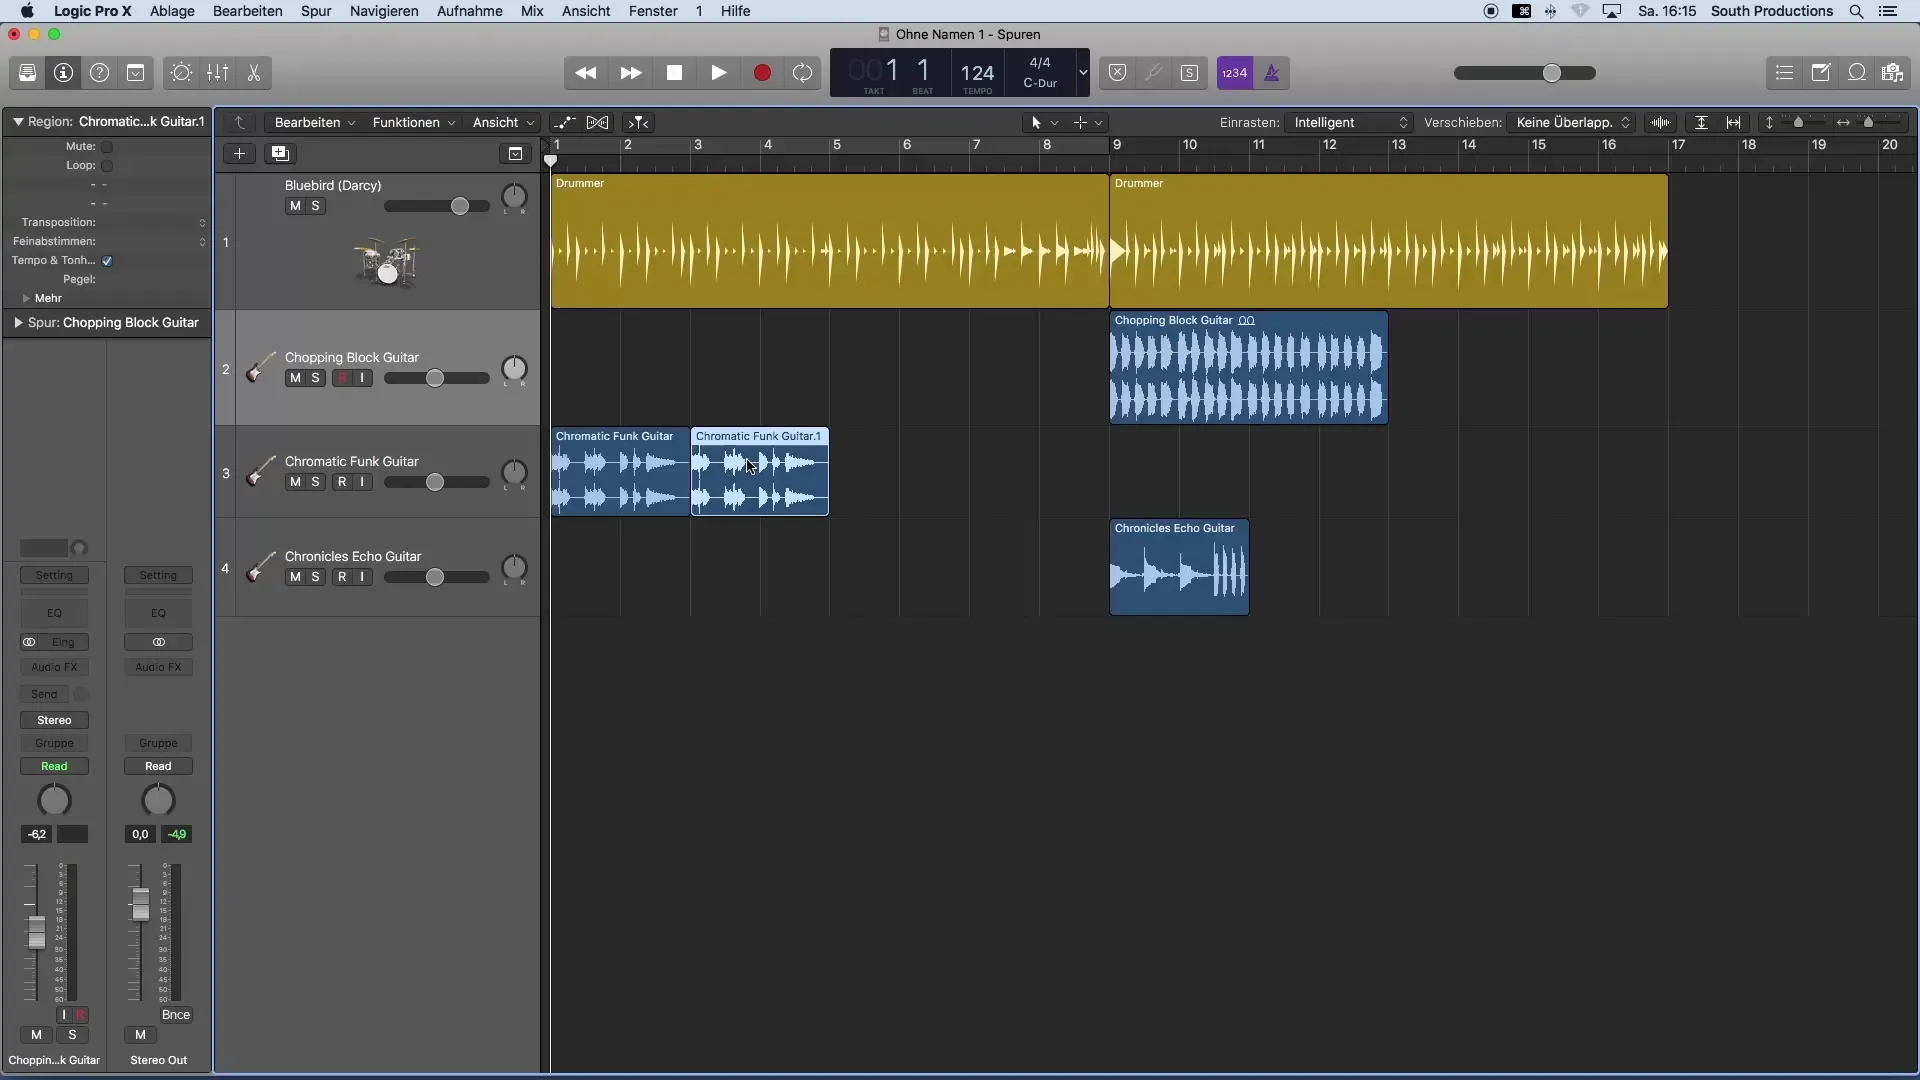Click the horizontal auto zoom icon
The width and height of the screenshot is (1920, 1080).
(1734, 122)
